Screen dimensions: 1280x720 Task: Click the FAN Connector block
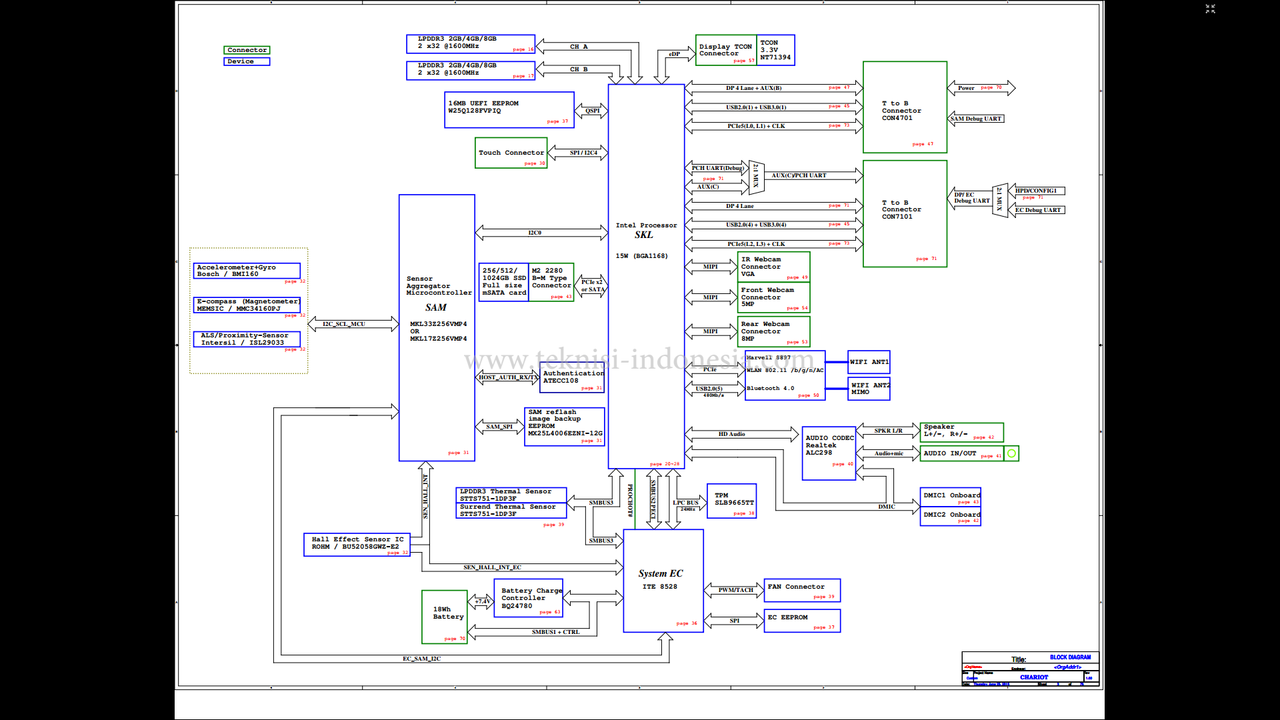coord(802,590)
